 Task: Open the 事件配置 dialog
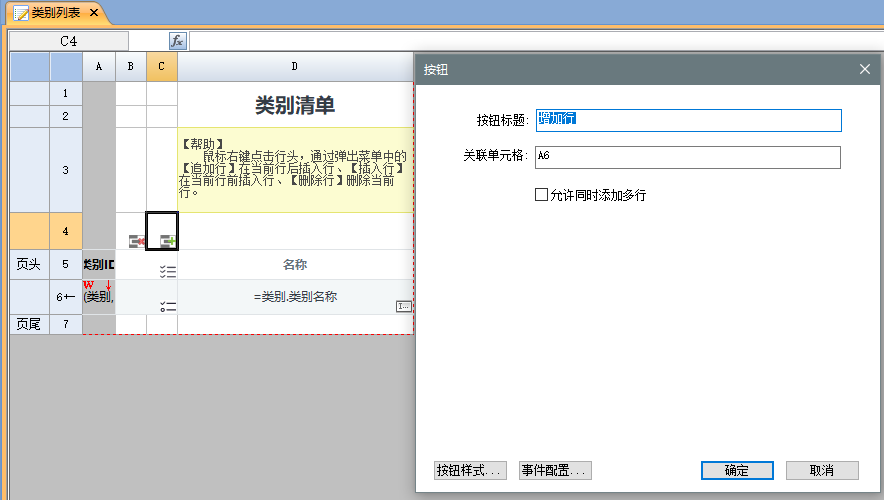555,470
